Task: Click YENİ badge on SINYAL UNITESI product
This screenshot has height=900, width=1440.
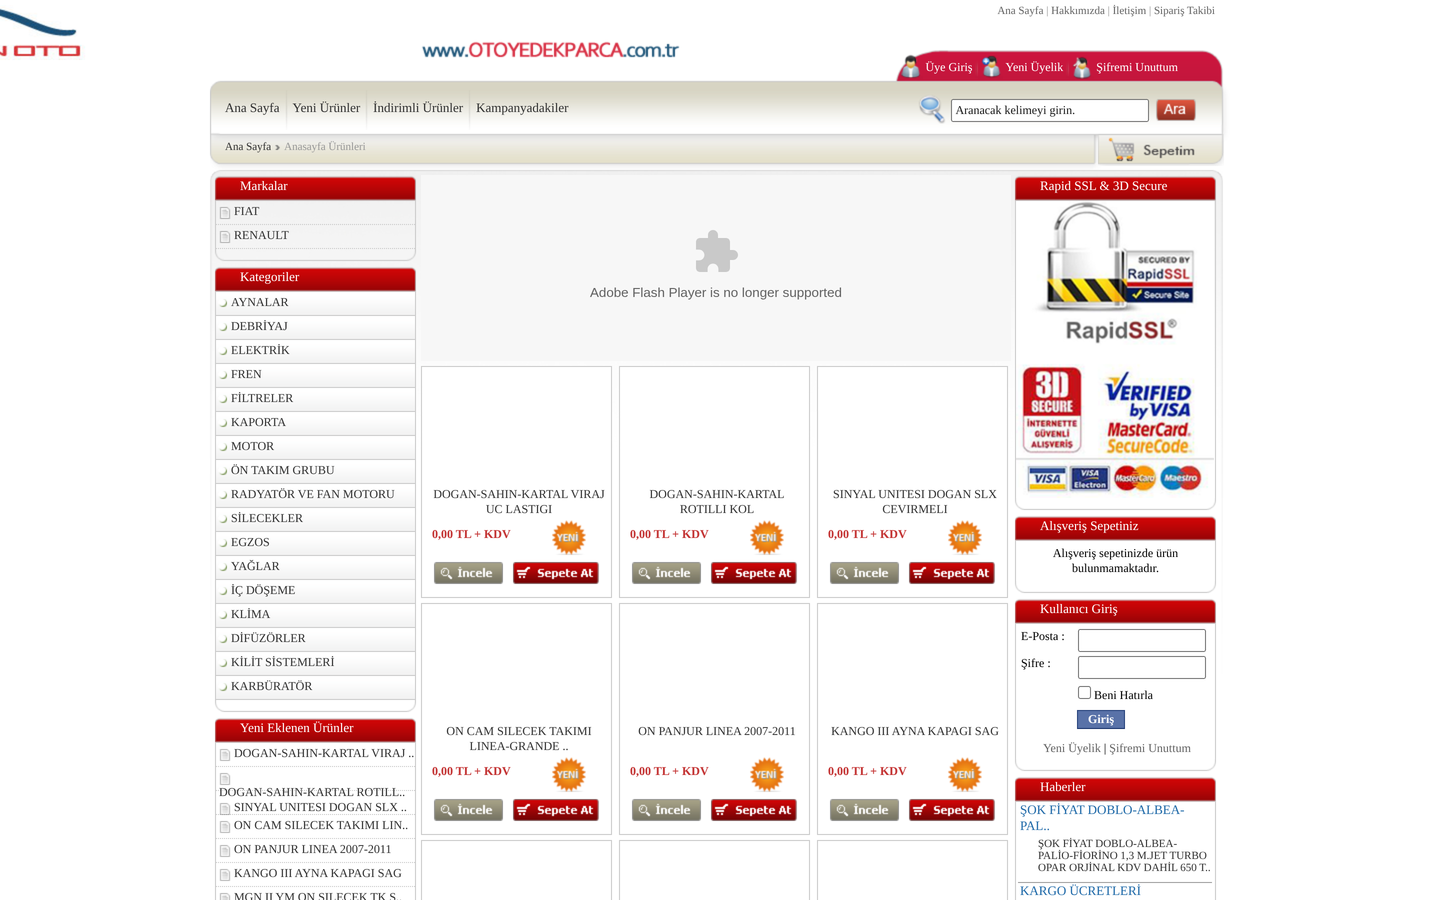Action: (964, 537)
